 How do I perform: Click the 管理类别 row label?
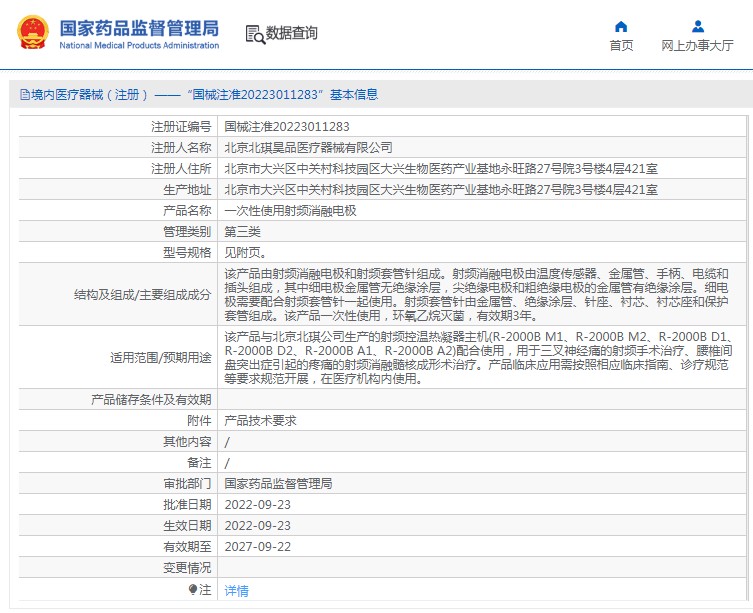pos(187,232)
